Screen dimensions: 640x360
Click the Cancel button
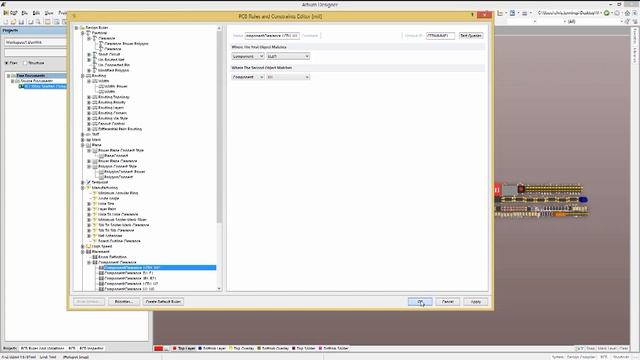tap(448, 302)
